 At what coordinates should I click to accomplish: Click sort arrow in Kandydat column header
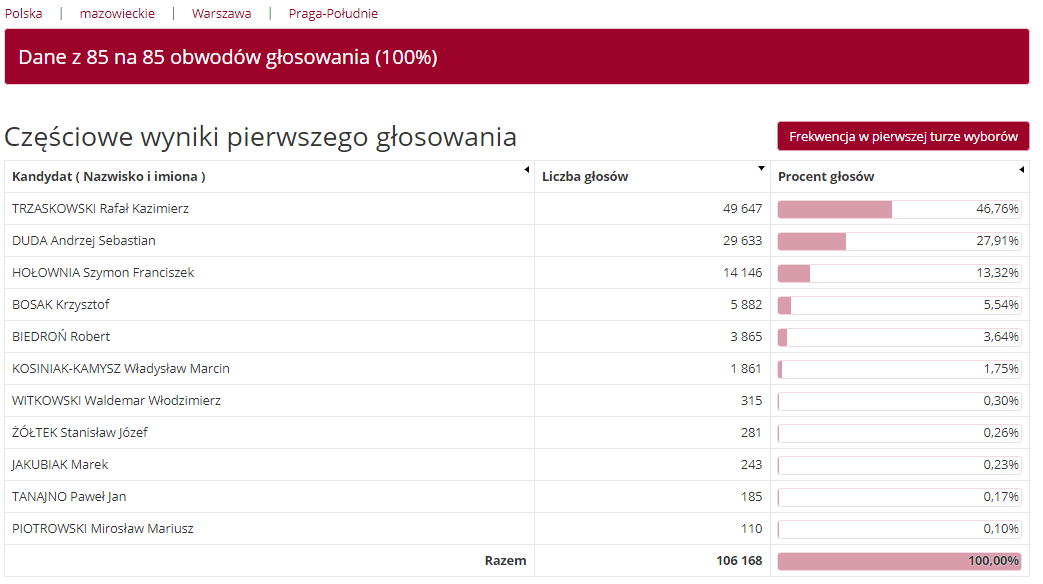[526, 170]
